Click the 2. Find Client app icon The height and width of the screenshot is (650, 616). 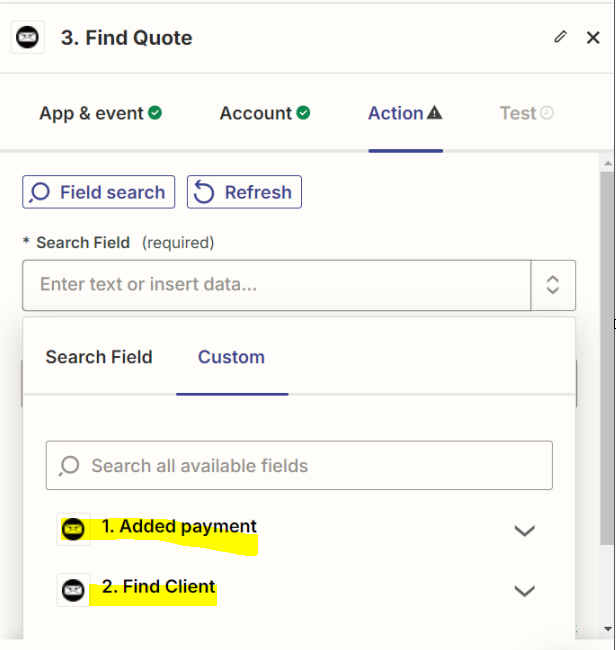click(x=73, y=590)
